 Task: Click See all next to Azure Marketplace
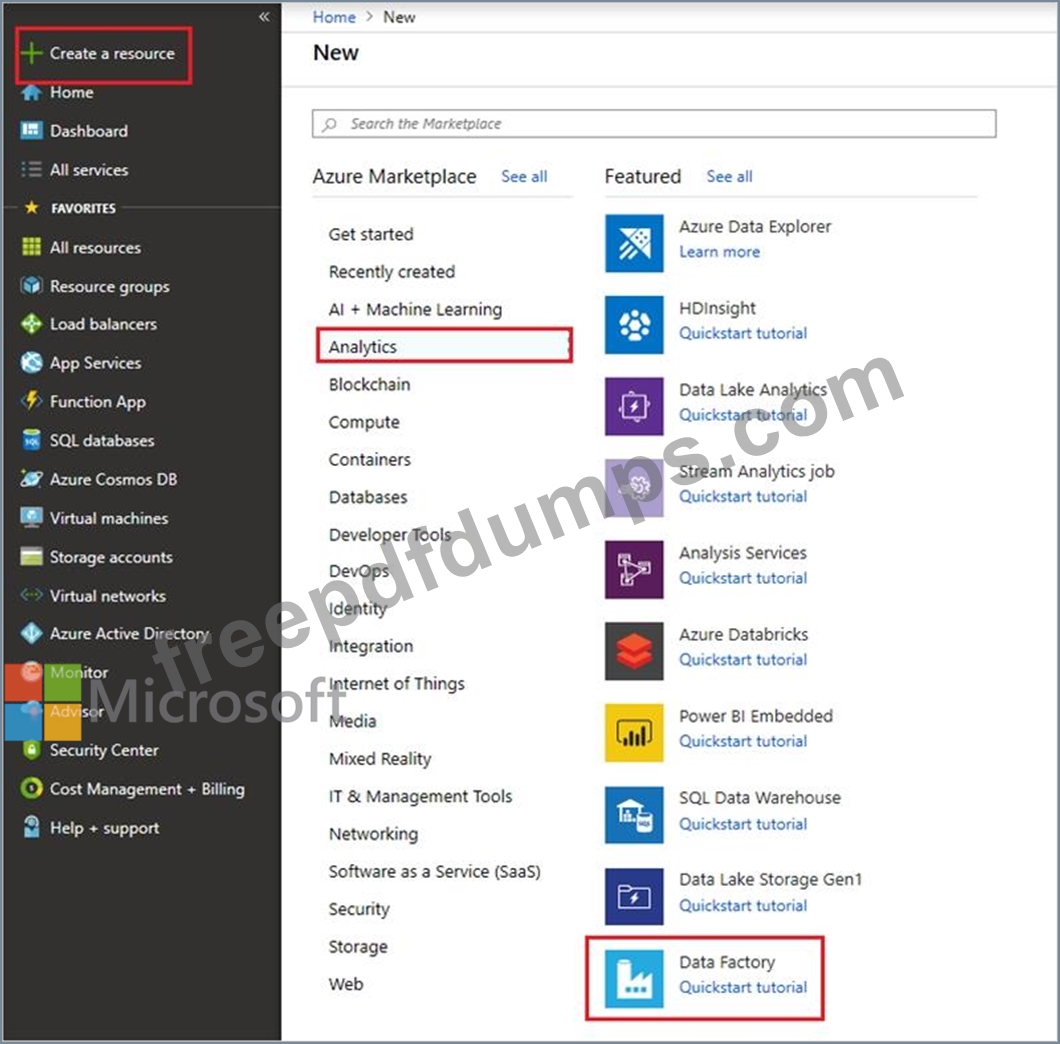tap(524, 176)
